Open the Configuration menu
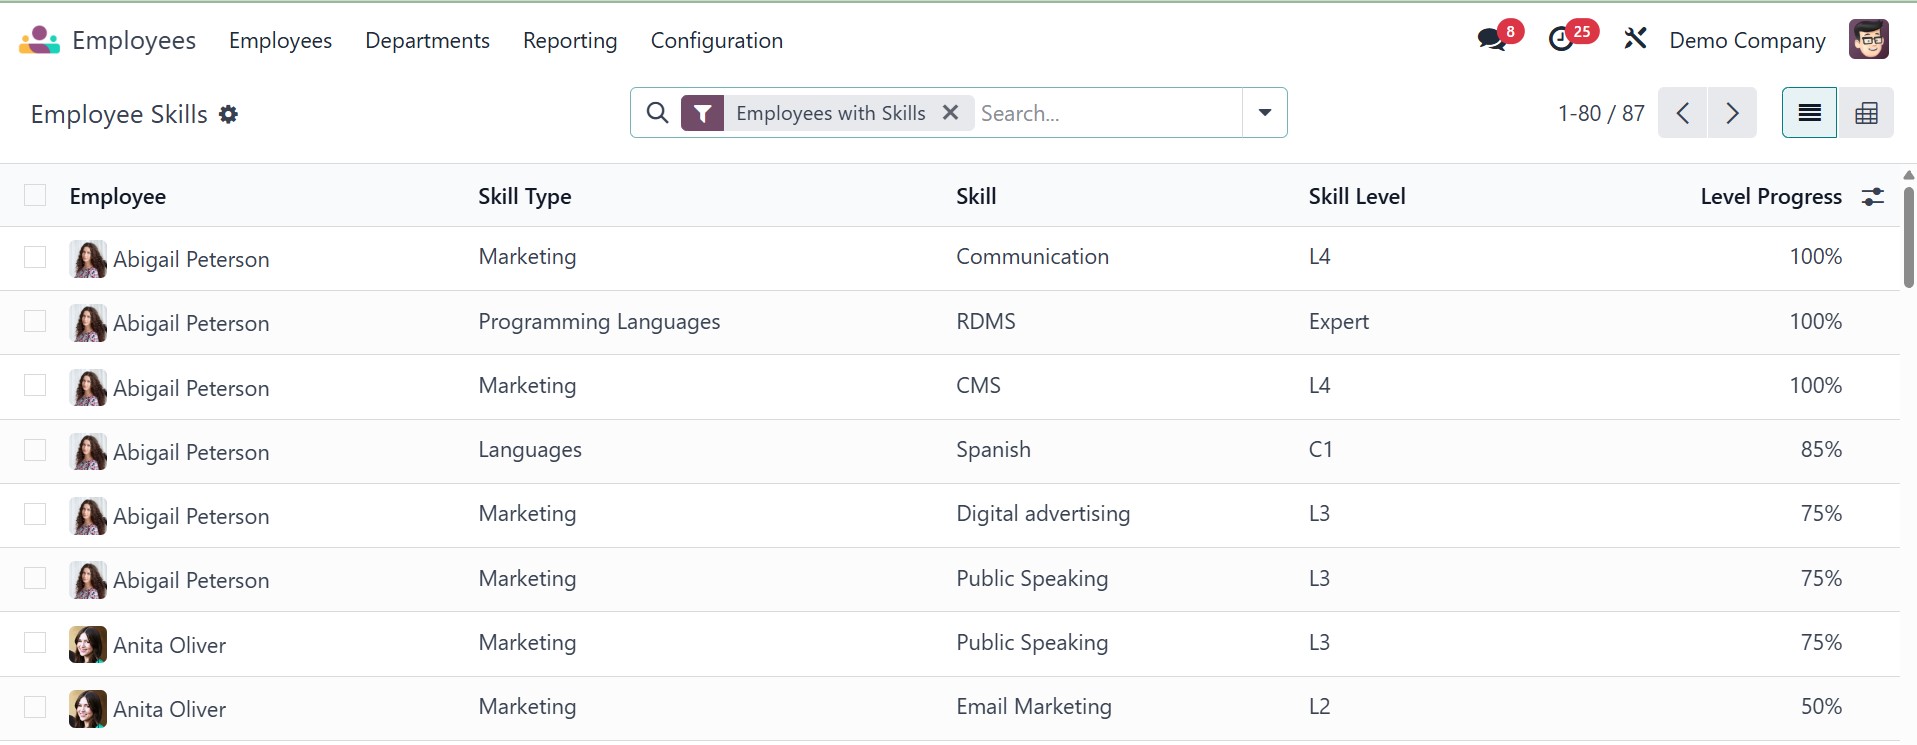The height and width of the screenshot is (745, 1917). tap(717, 41)
